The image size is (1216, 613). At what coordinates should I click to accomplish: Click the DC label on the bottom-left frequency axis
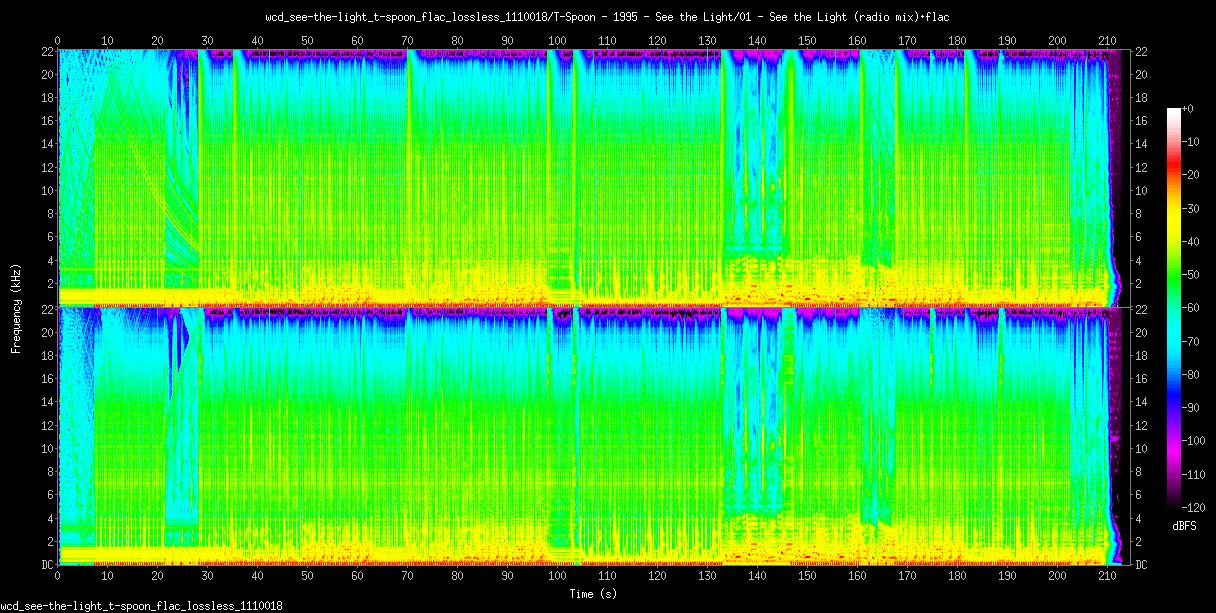[47, 564]
